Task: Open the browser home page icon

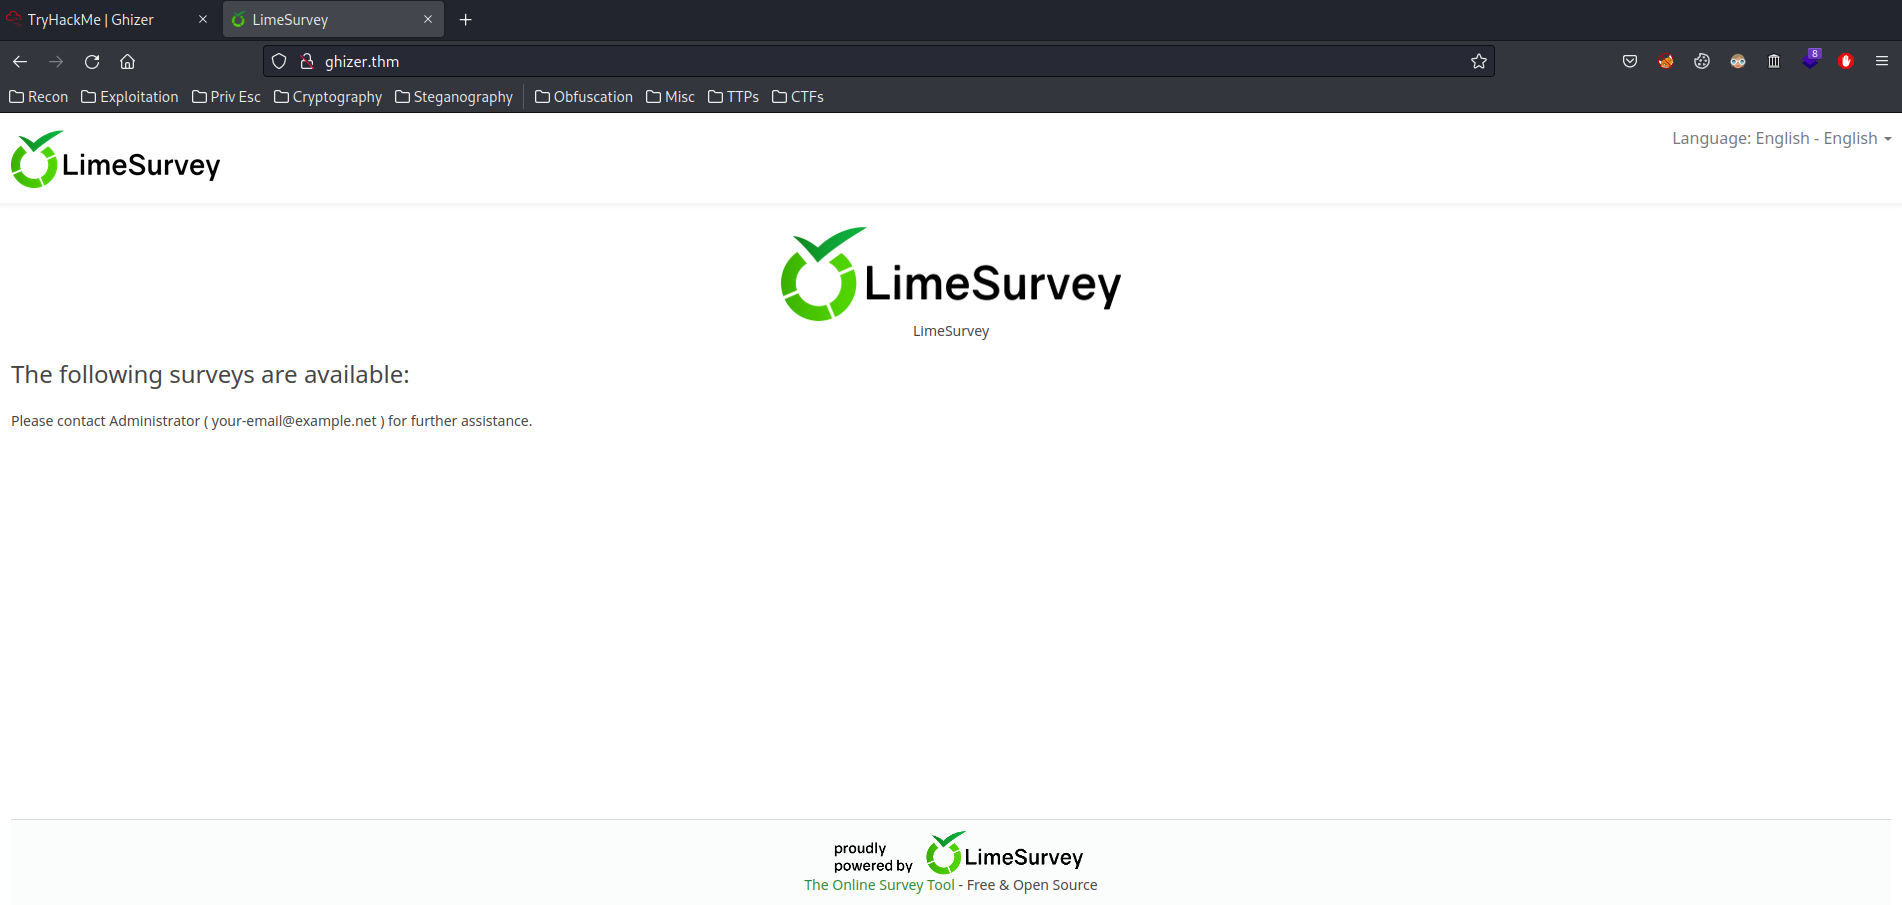Action: tap(127, 62)
